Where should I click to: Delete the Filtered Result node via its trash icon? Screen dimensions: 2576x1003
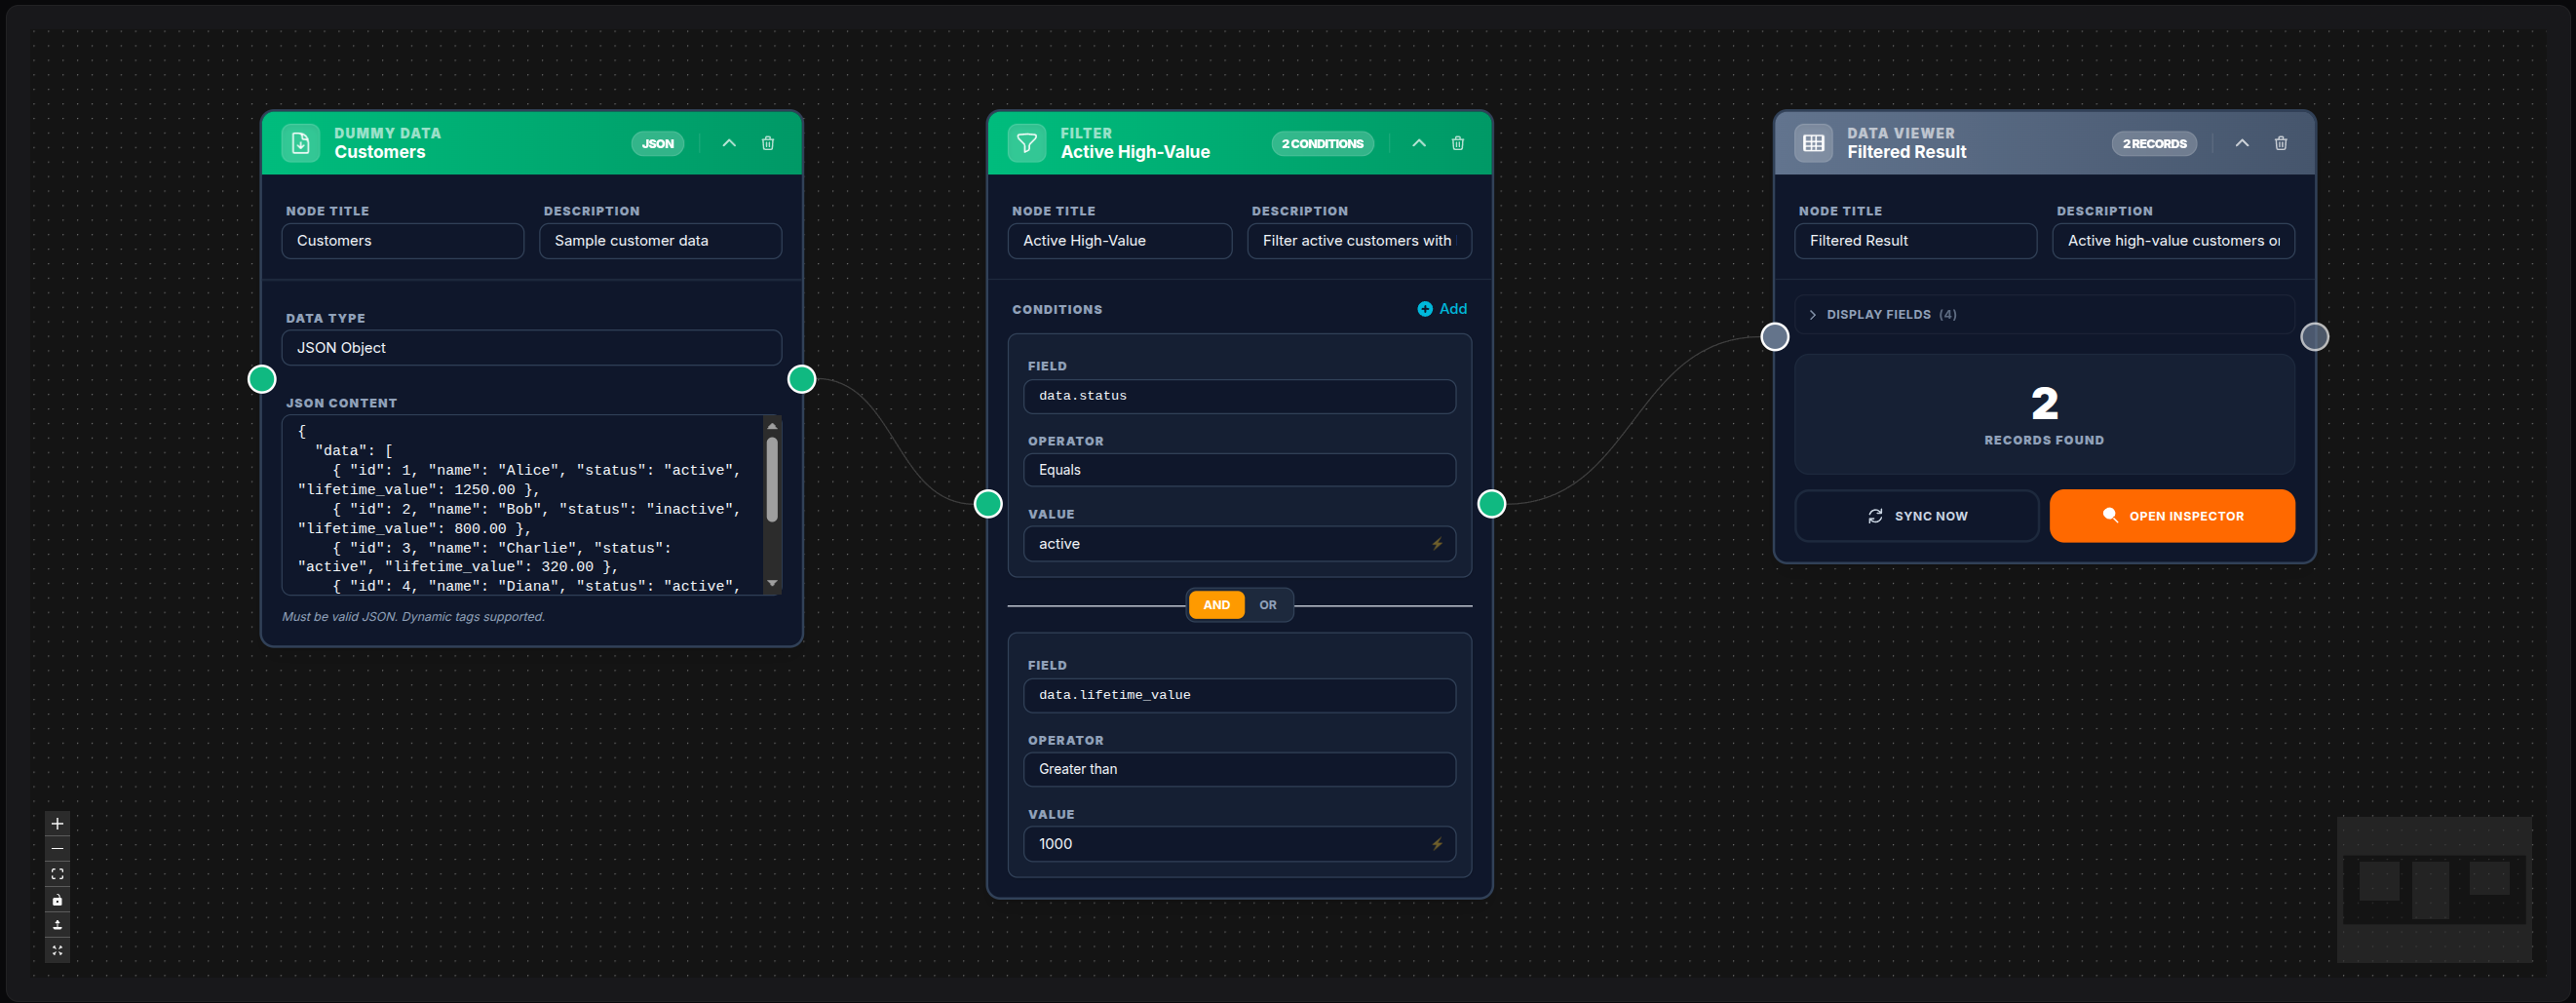2282,143
